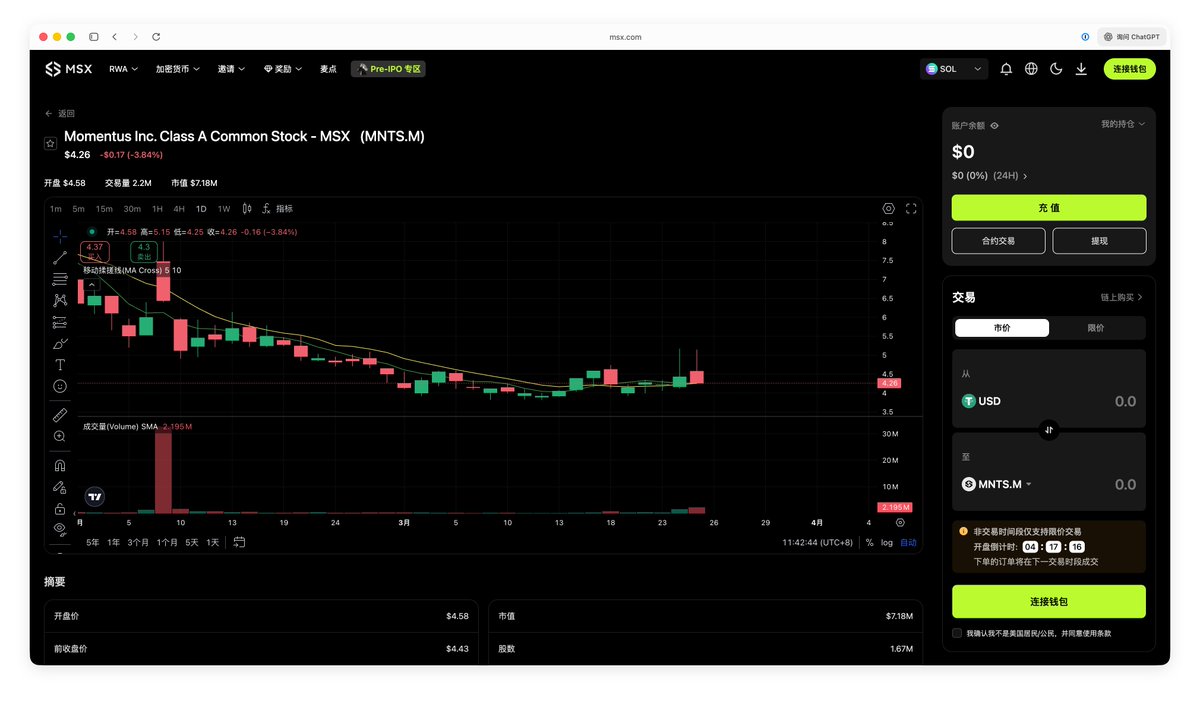1200x701 pixels.
Task: Activate the chart zoom-in tool
Action: coord(60,436)
